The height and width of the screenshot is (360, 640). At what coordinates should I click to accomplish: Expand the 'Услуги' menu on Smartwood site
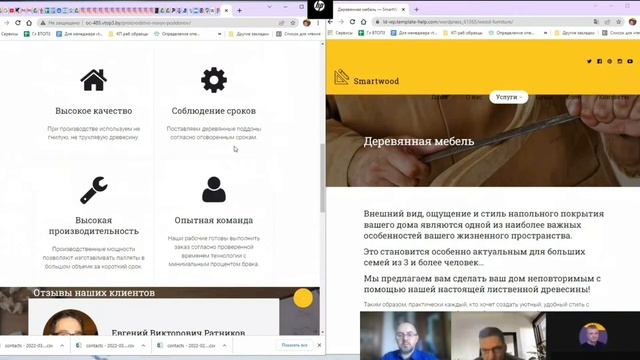pos(509,97)
